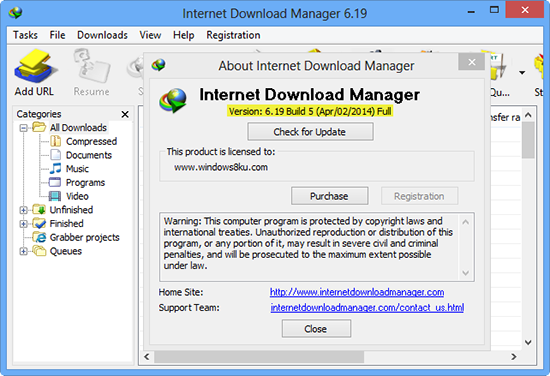
Task: Click the Programs category icon
Action: point(55,182)
